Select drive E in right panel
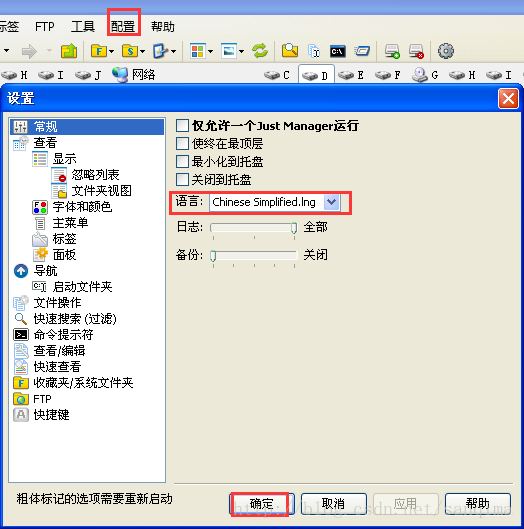The width and height of the screenshot is (524, 529). click(x=351, y=75)
